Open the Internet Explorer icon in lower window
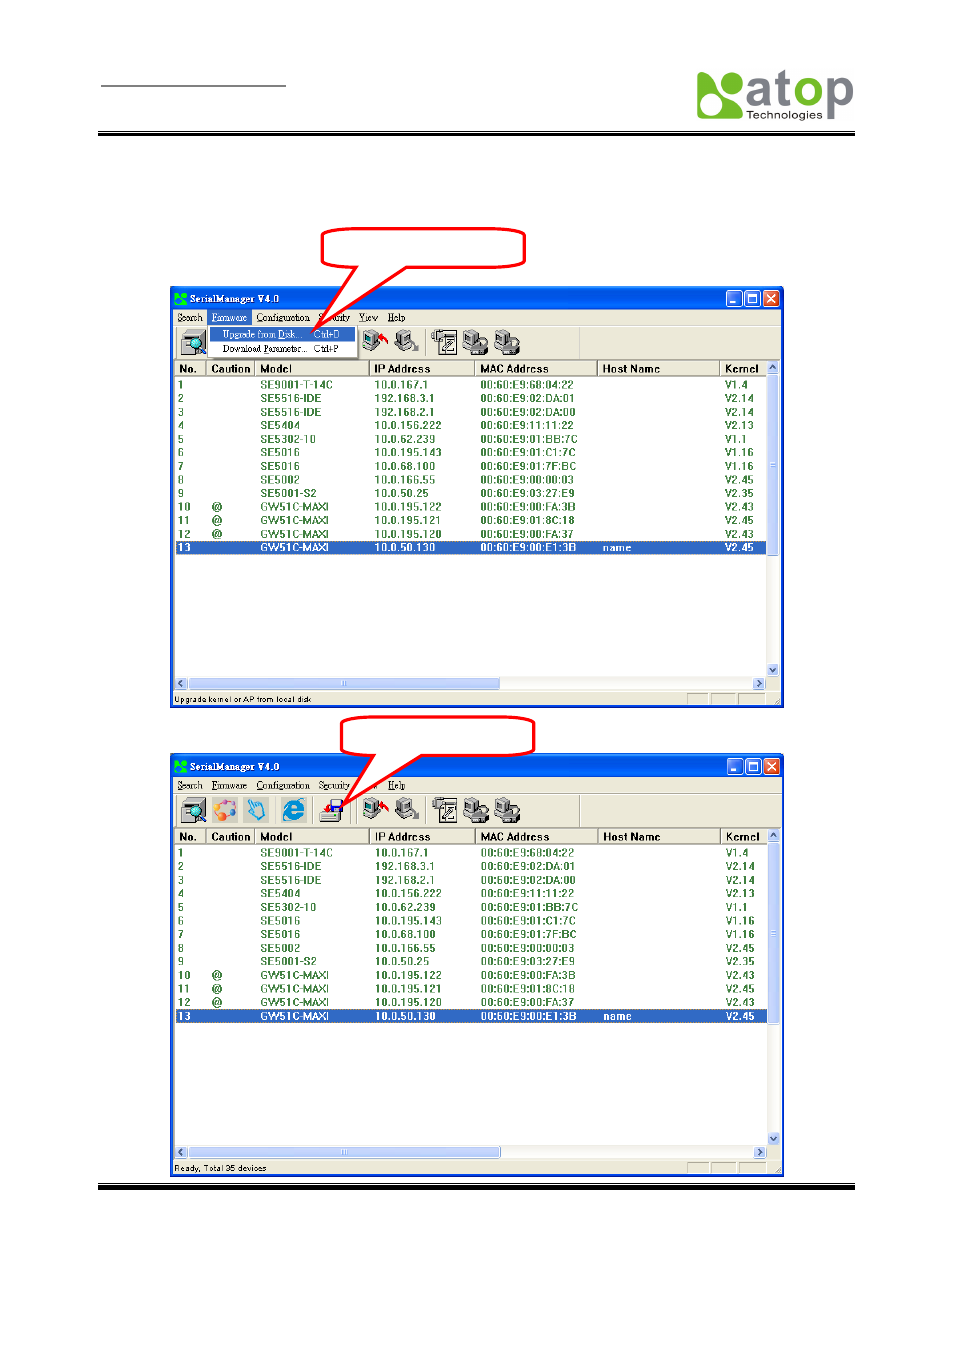 [x=293, y=810]
